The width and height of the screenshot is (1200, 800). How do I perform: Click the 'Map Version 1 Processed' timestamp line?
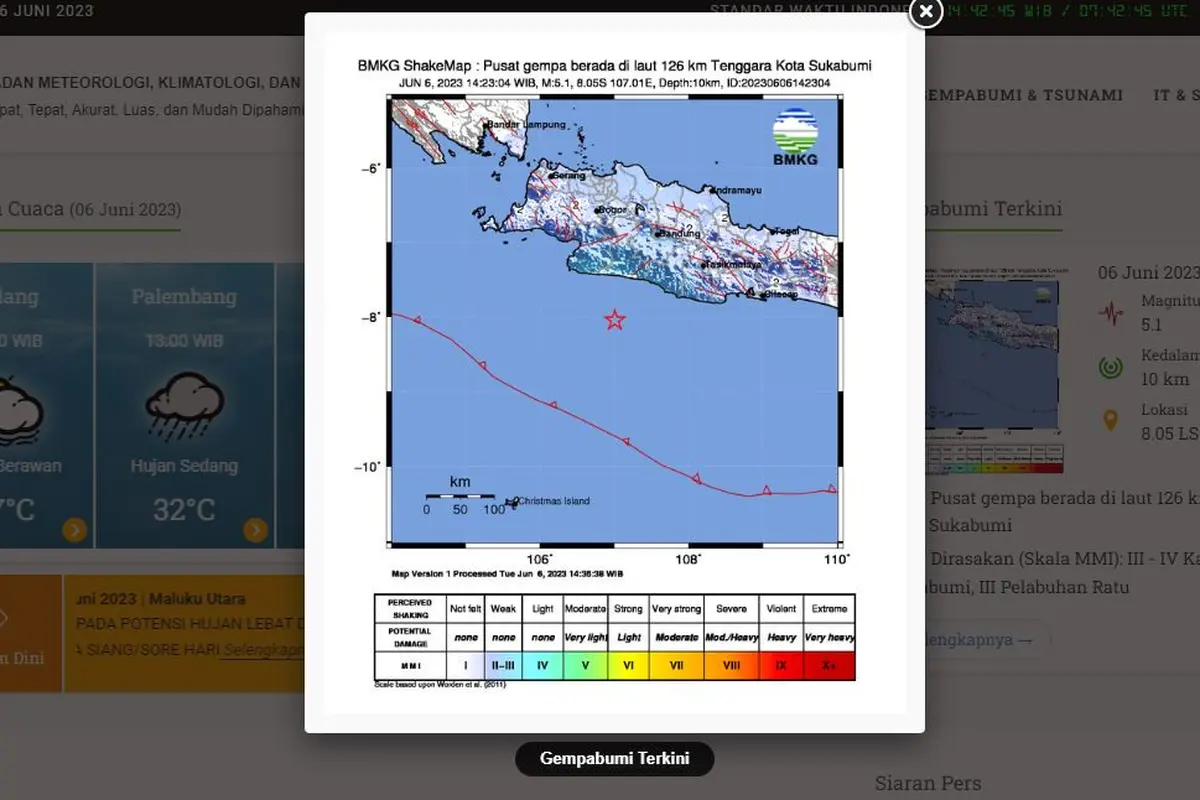(x=507, y=574)
